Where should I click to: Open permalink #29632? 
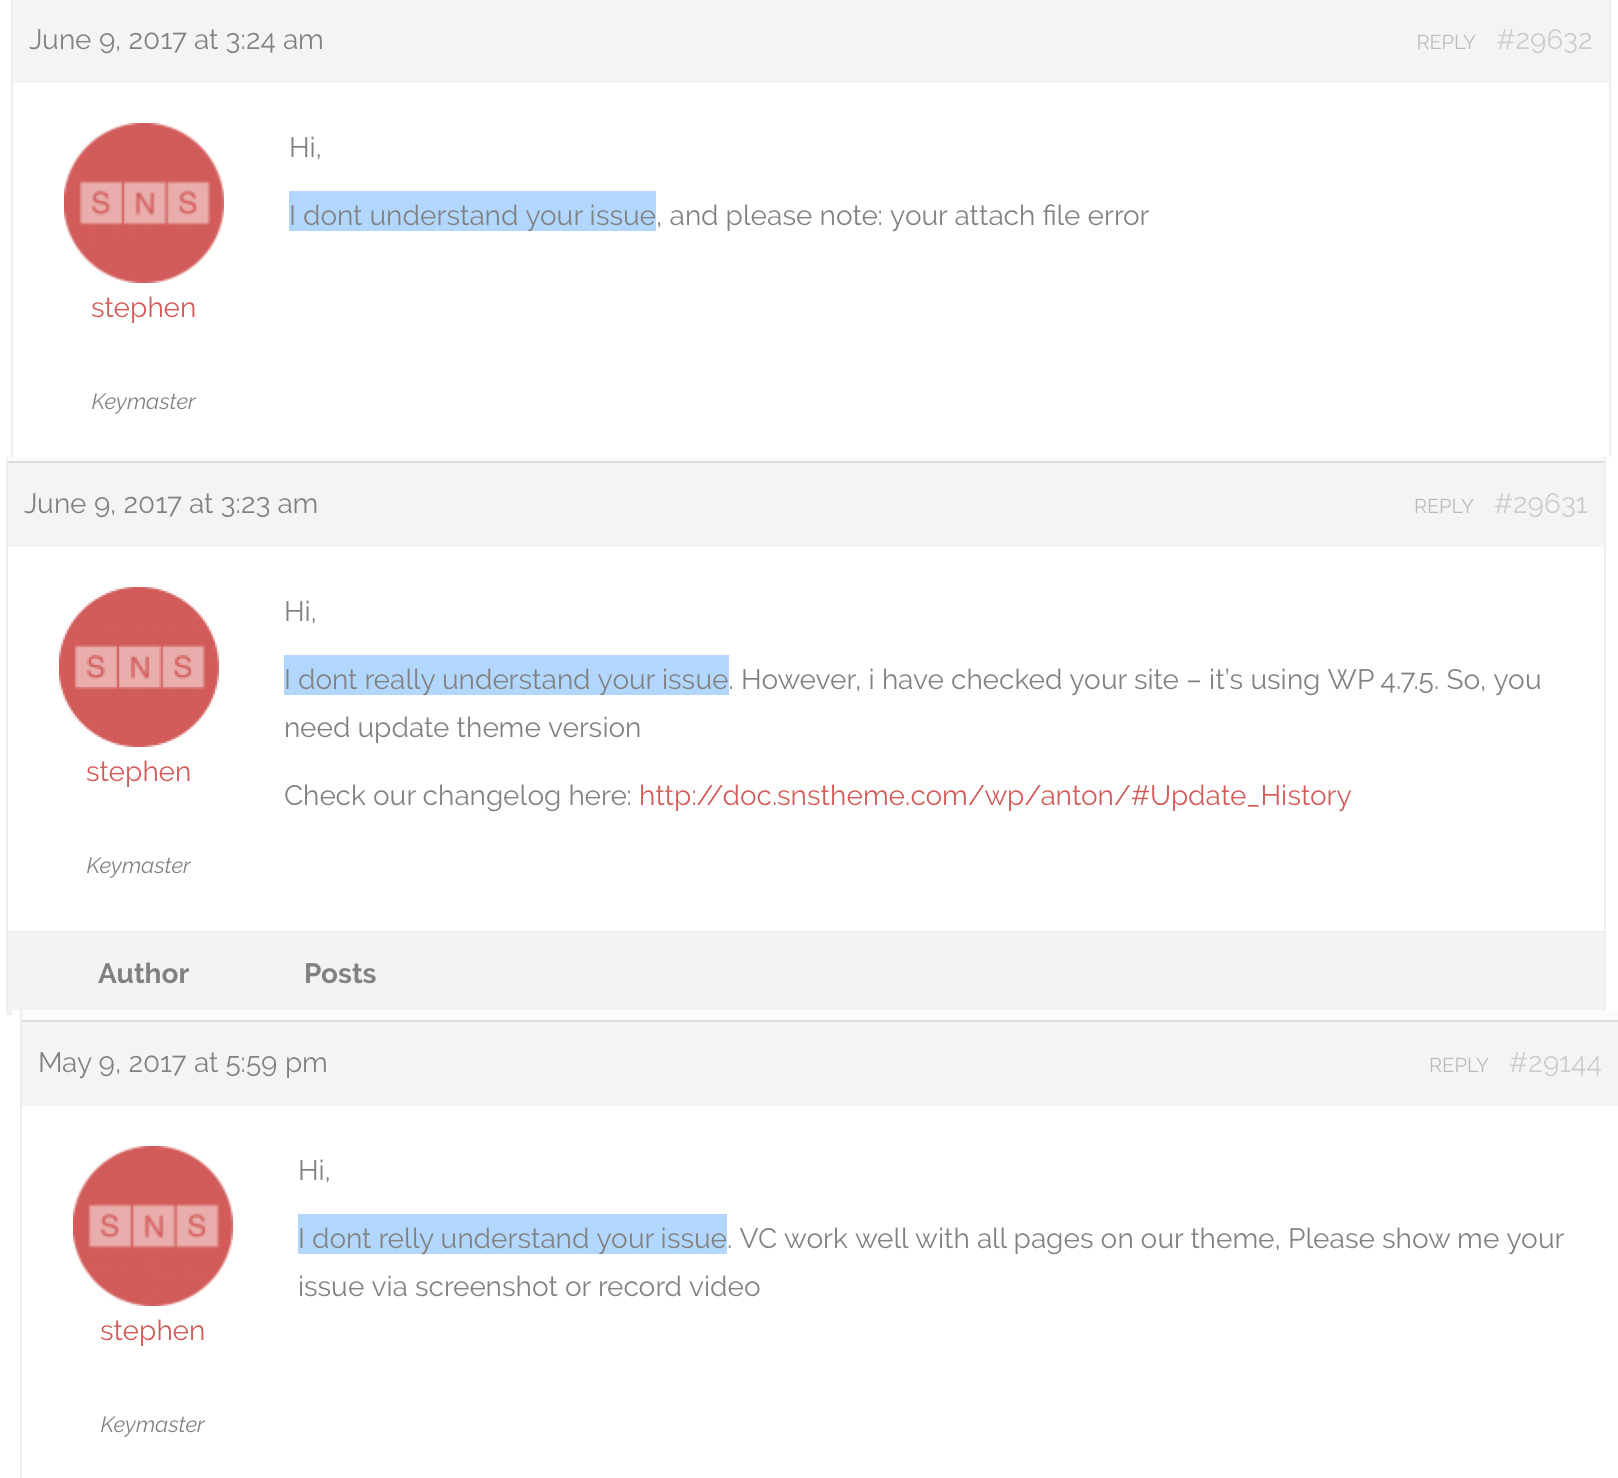click(1543, 41)
